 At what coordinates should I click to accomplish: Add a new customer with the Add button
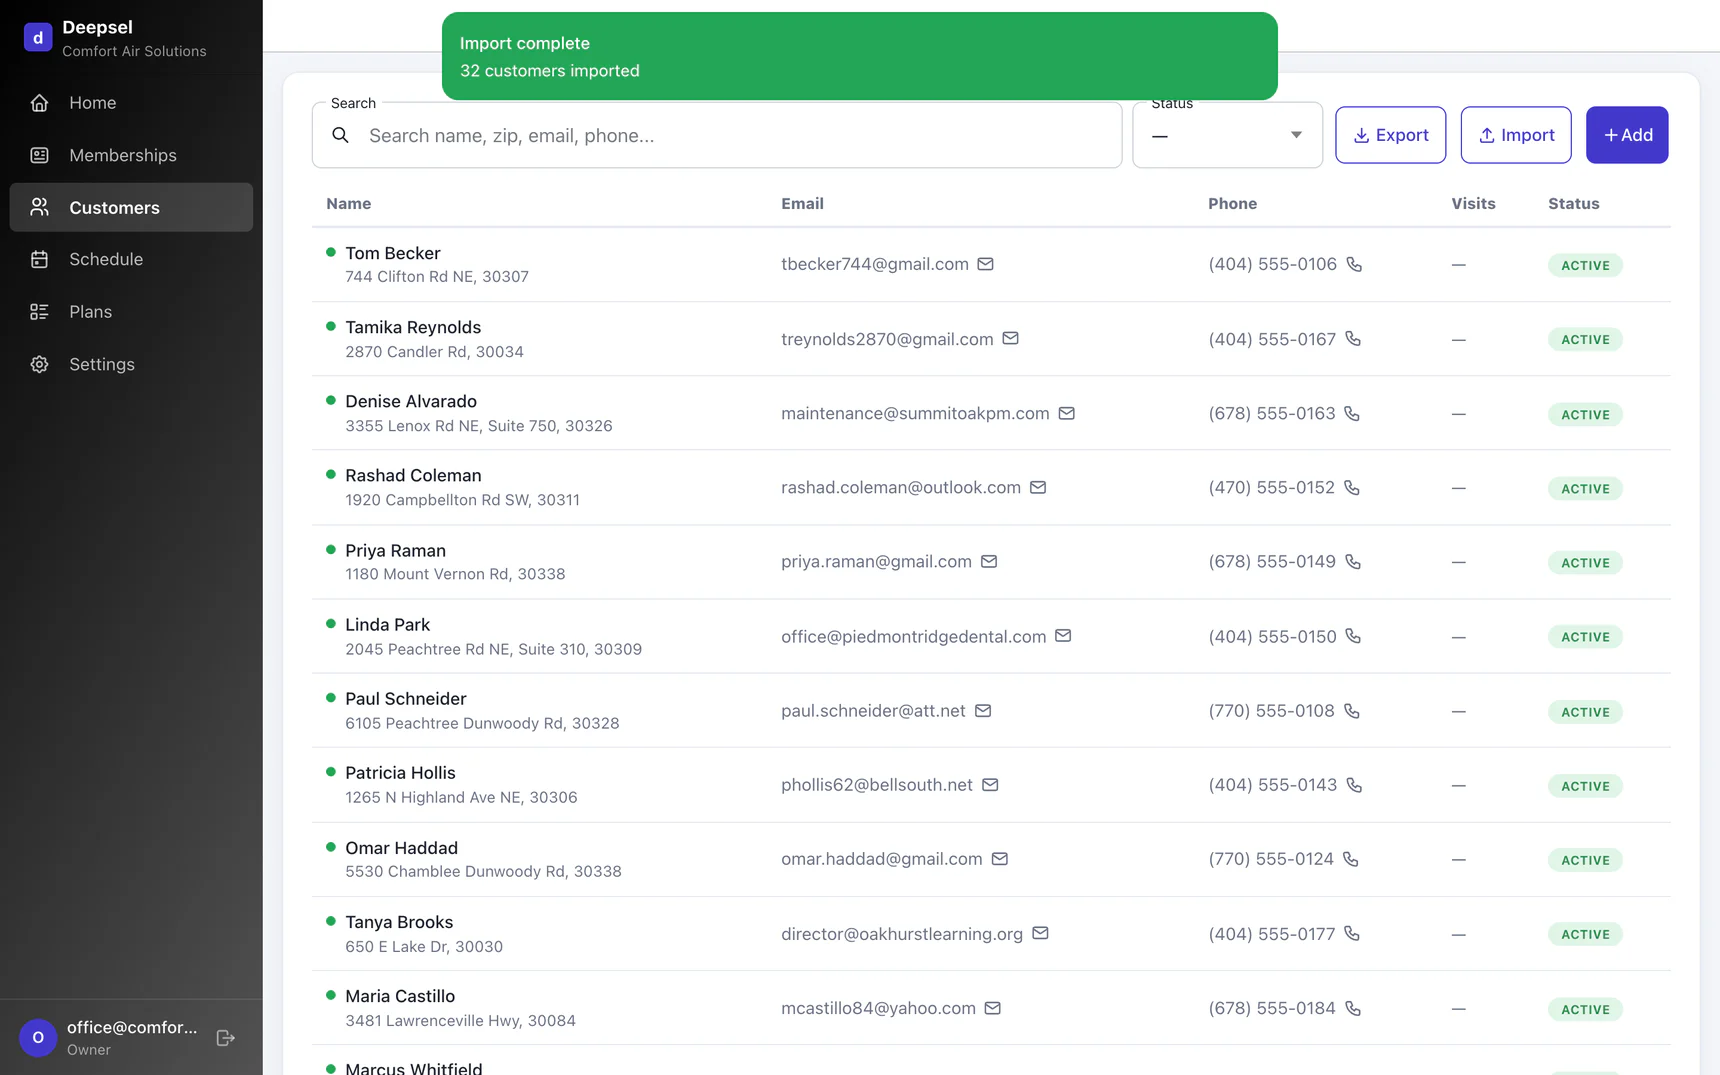pyautogui.click(x=1627, y=135)
